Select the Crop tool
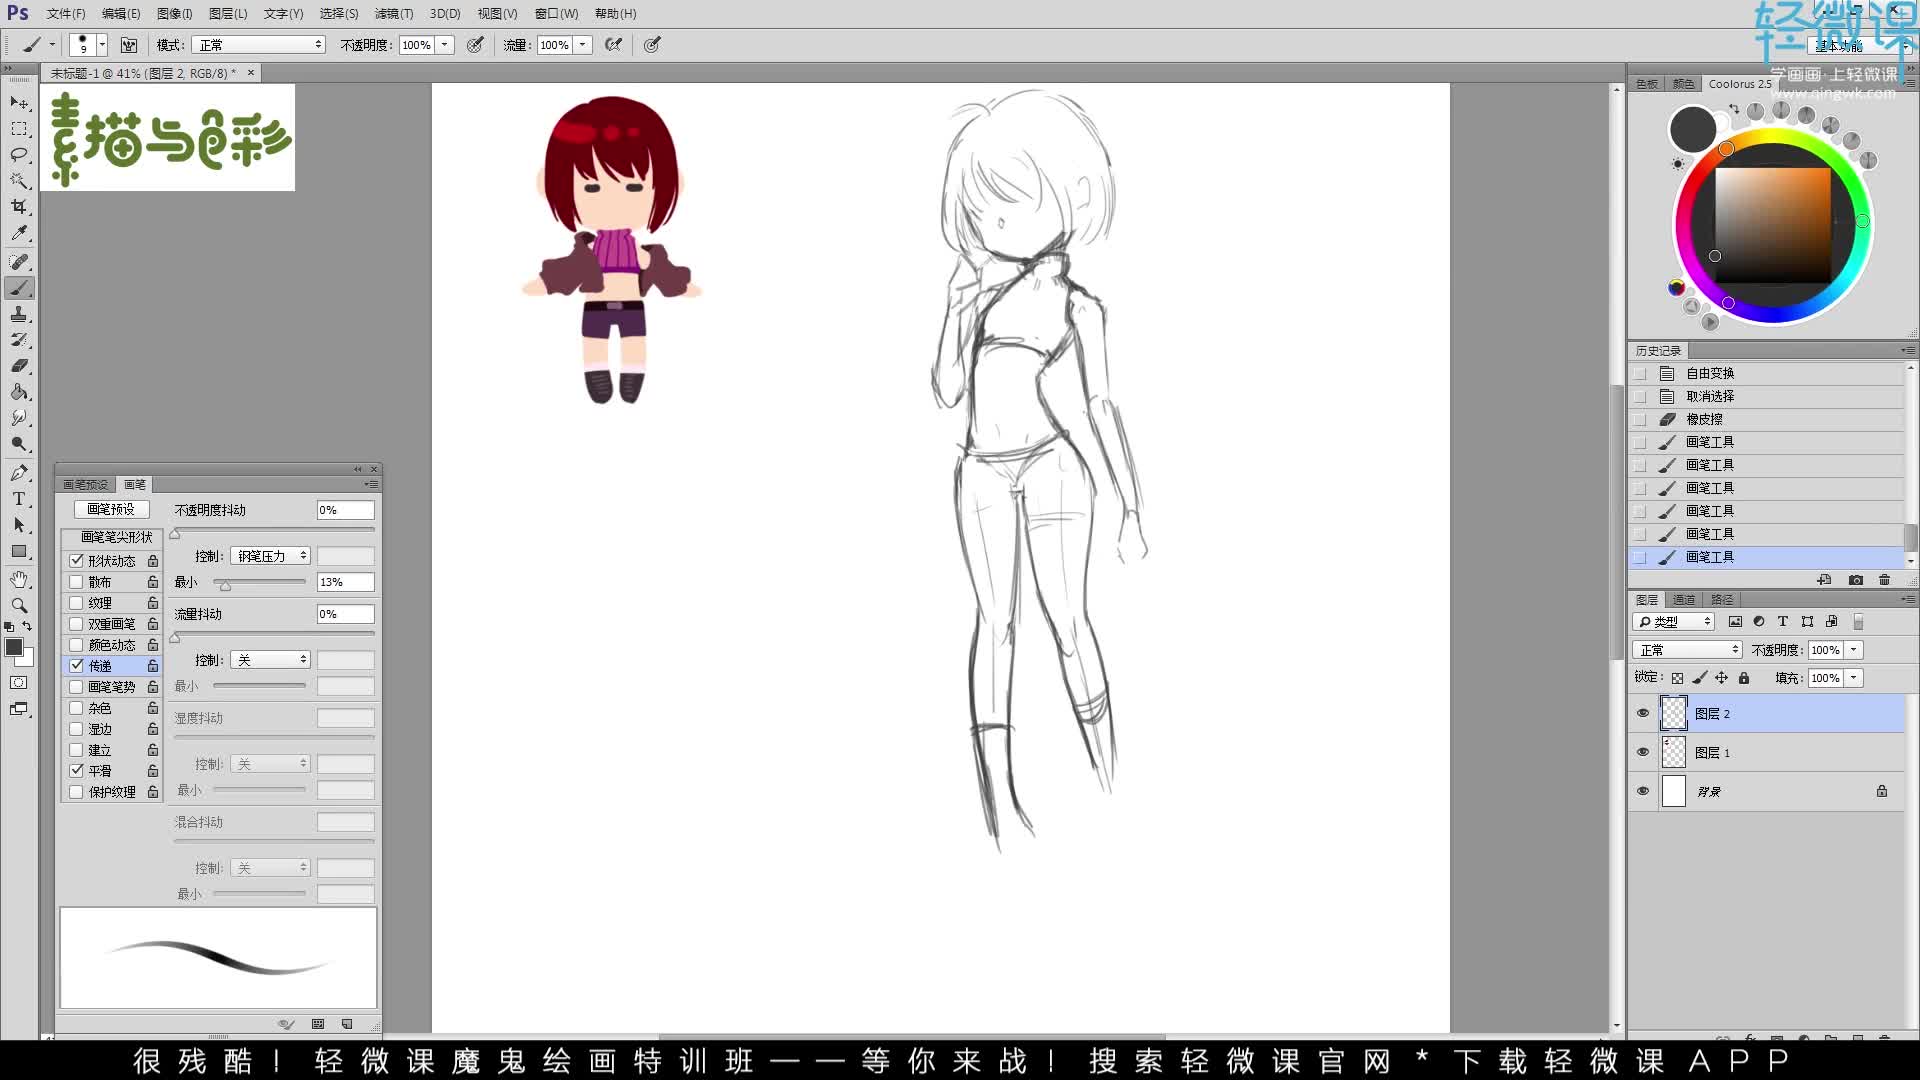The image size is (1920, 1080). point(19,207)
